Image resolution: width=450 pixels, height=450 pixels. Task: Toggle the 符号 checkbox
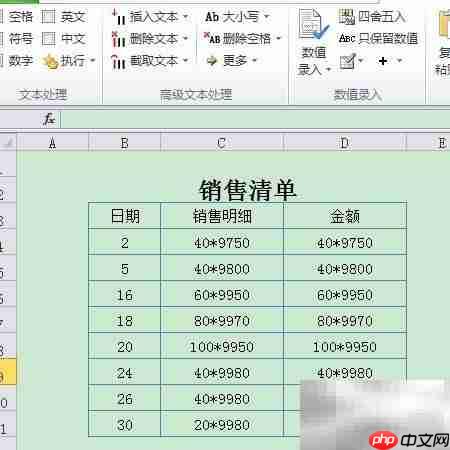[x=1, y=39]
